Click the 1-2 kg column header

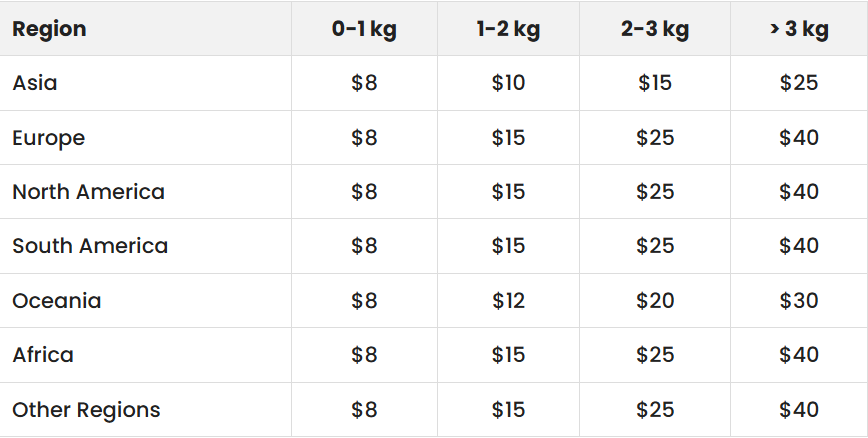[508, 29]
